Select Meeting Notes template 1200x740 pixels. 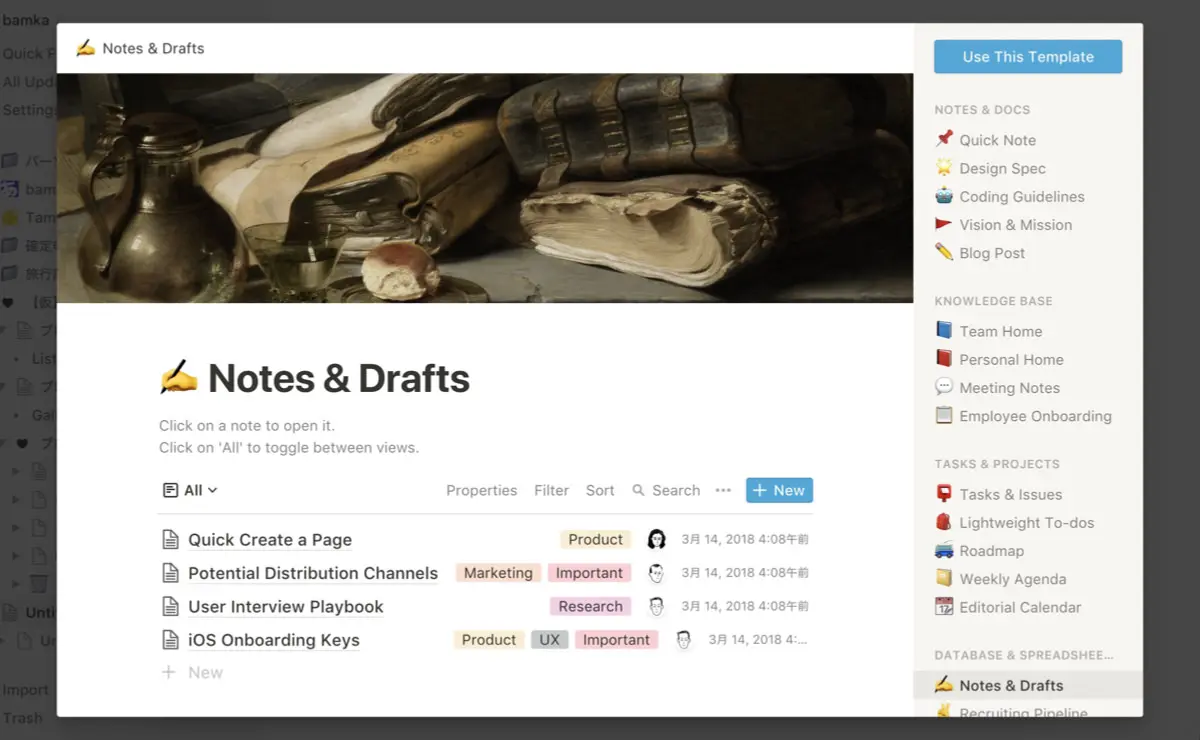[1009, 388]
